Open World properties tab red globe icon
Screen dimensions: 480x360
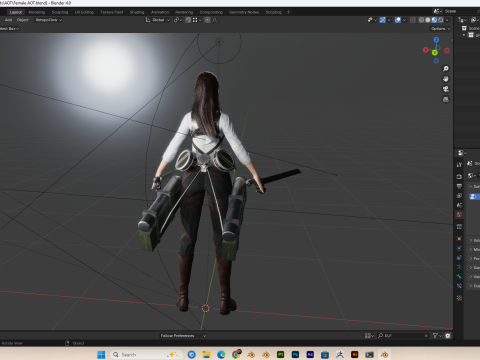coord(459,215)
